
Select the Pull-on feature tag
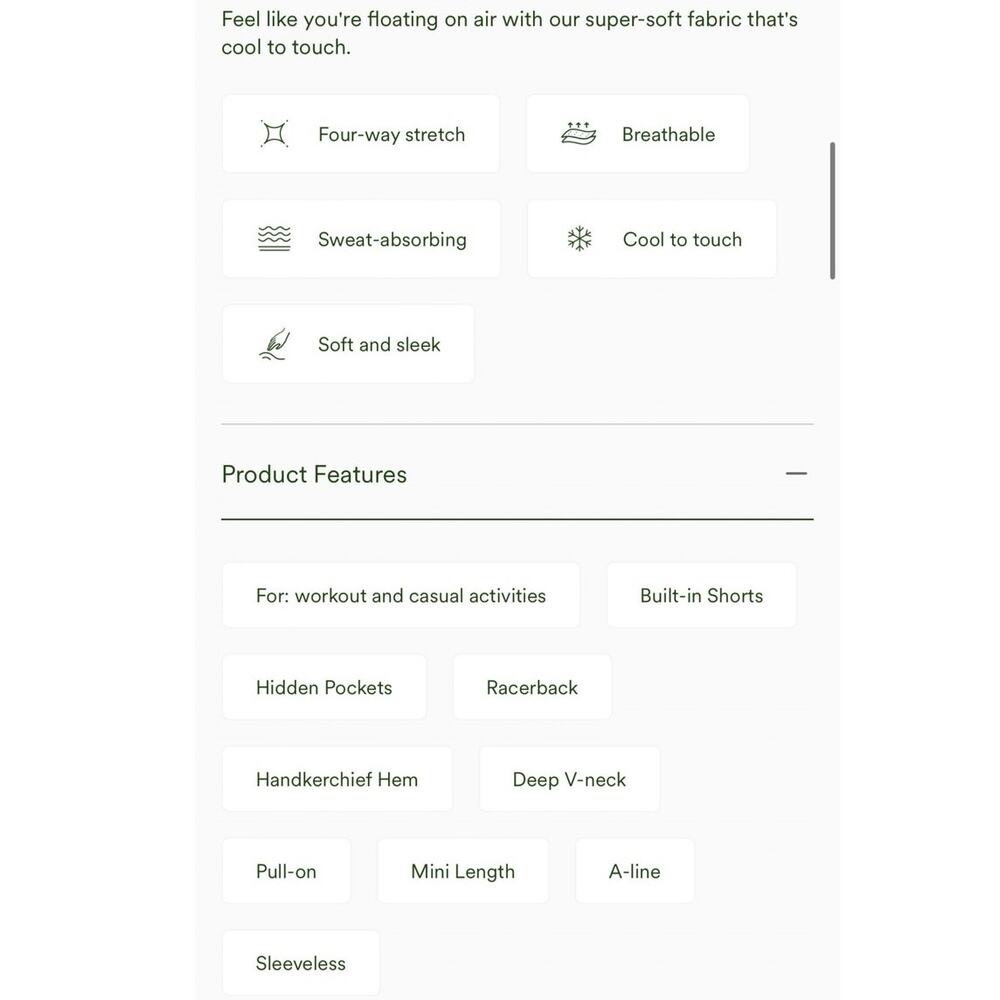(286, 871)
